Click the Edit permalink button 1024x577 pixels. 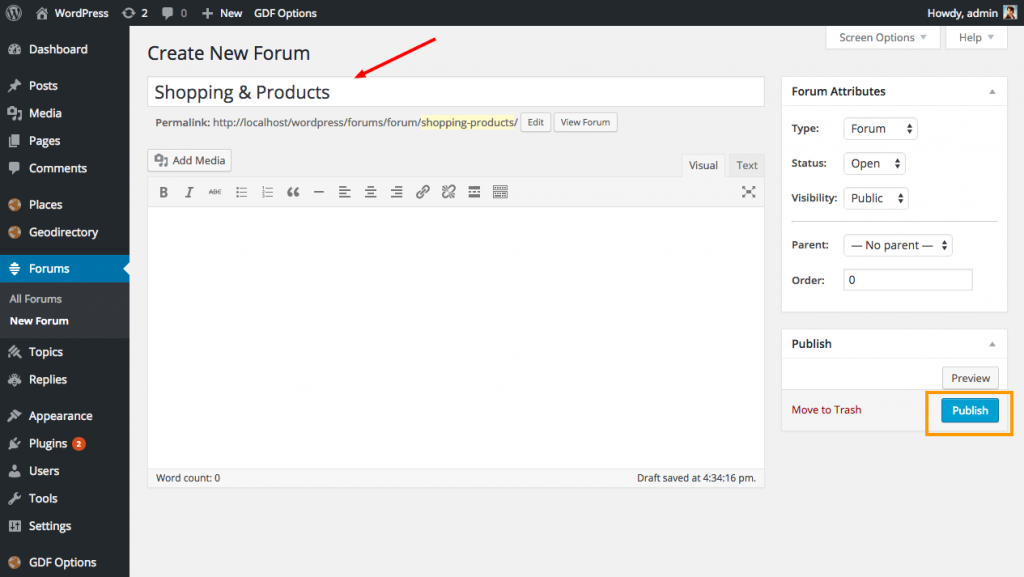point(536,122)
